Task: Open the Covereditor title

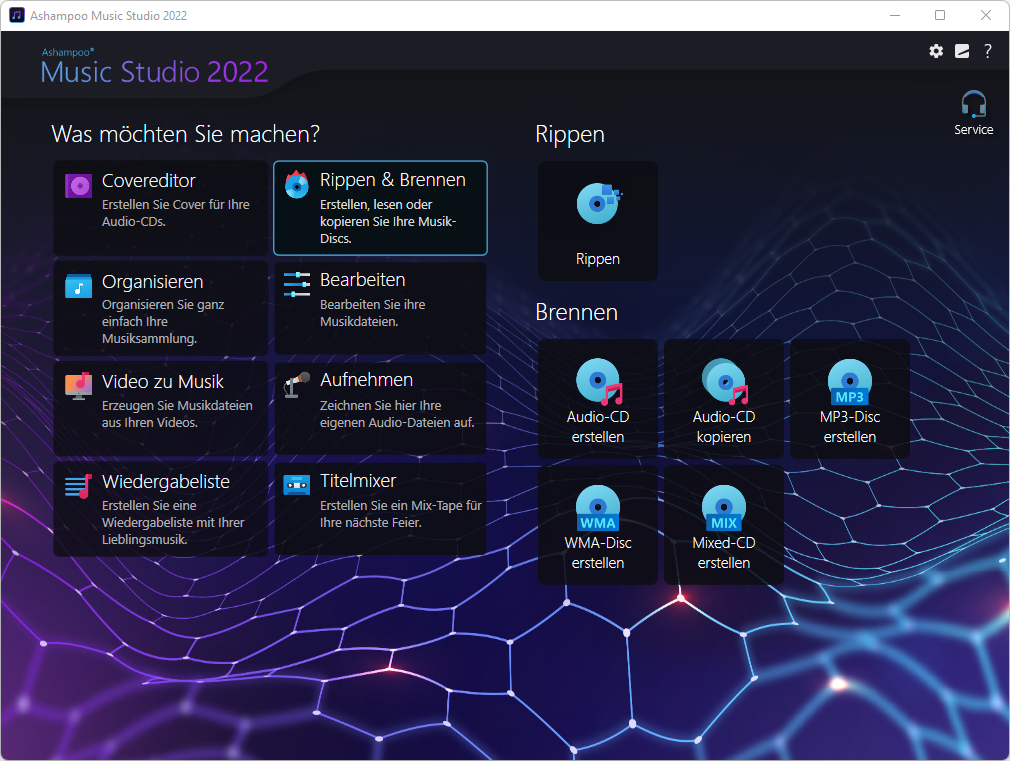Action: [x=149, y=181]
